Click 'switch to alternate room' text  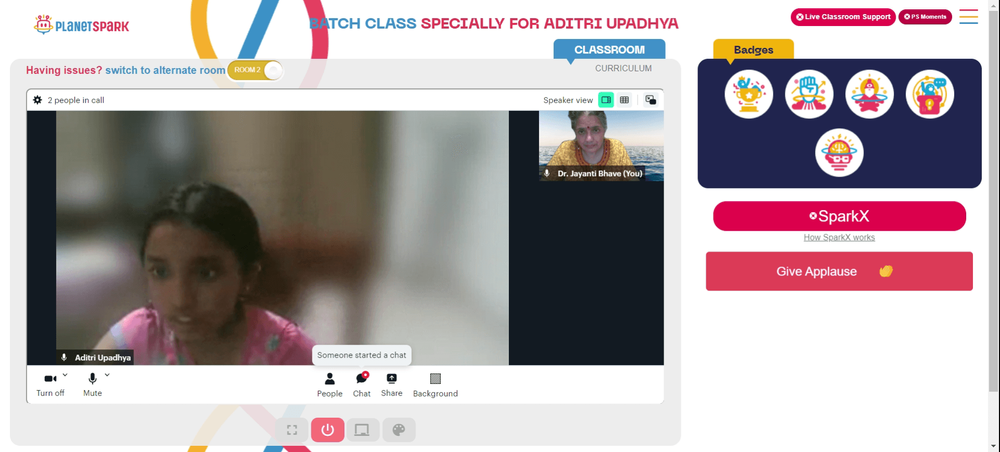tap(165, 70)
